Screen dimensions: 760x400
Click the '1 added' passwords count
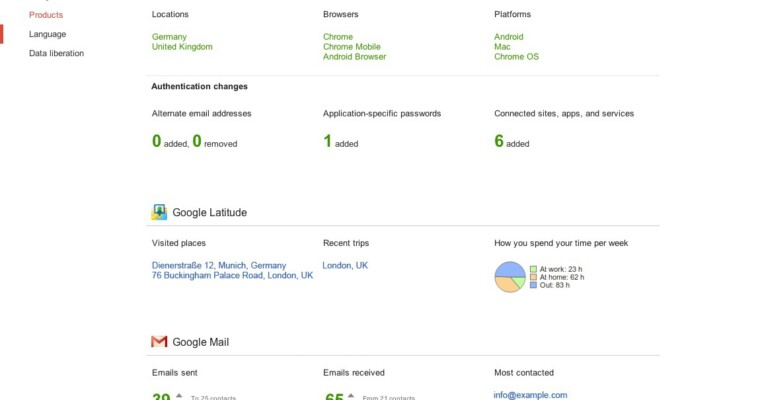click(x=341, y=141)
